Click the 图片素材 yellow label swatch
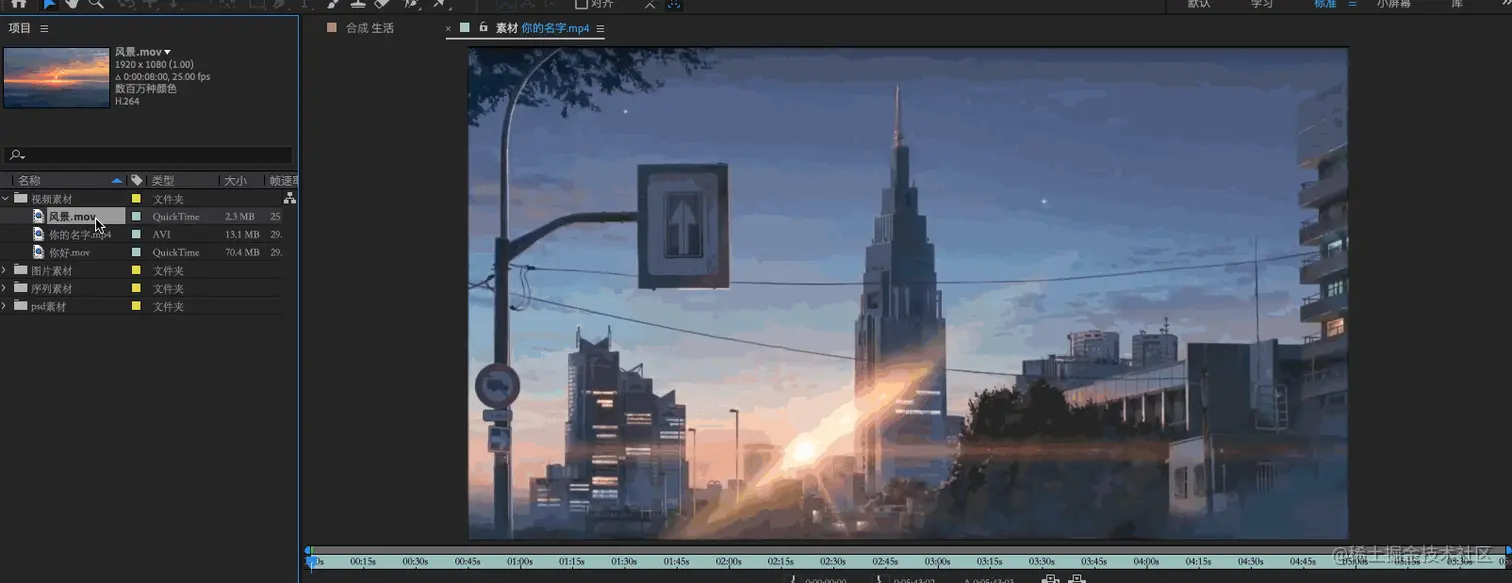This screenshot has height=583, width=1512. (x=136, y=271)
